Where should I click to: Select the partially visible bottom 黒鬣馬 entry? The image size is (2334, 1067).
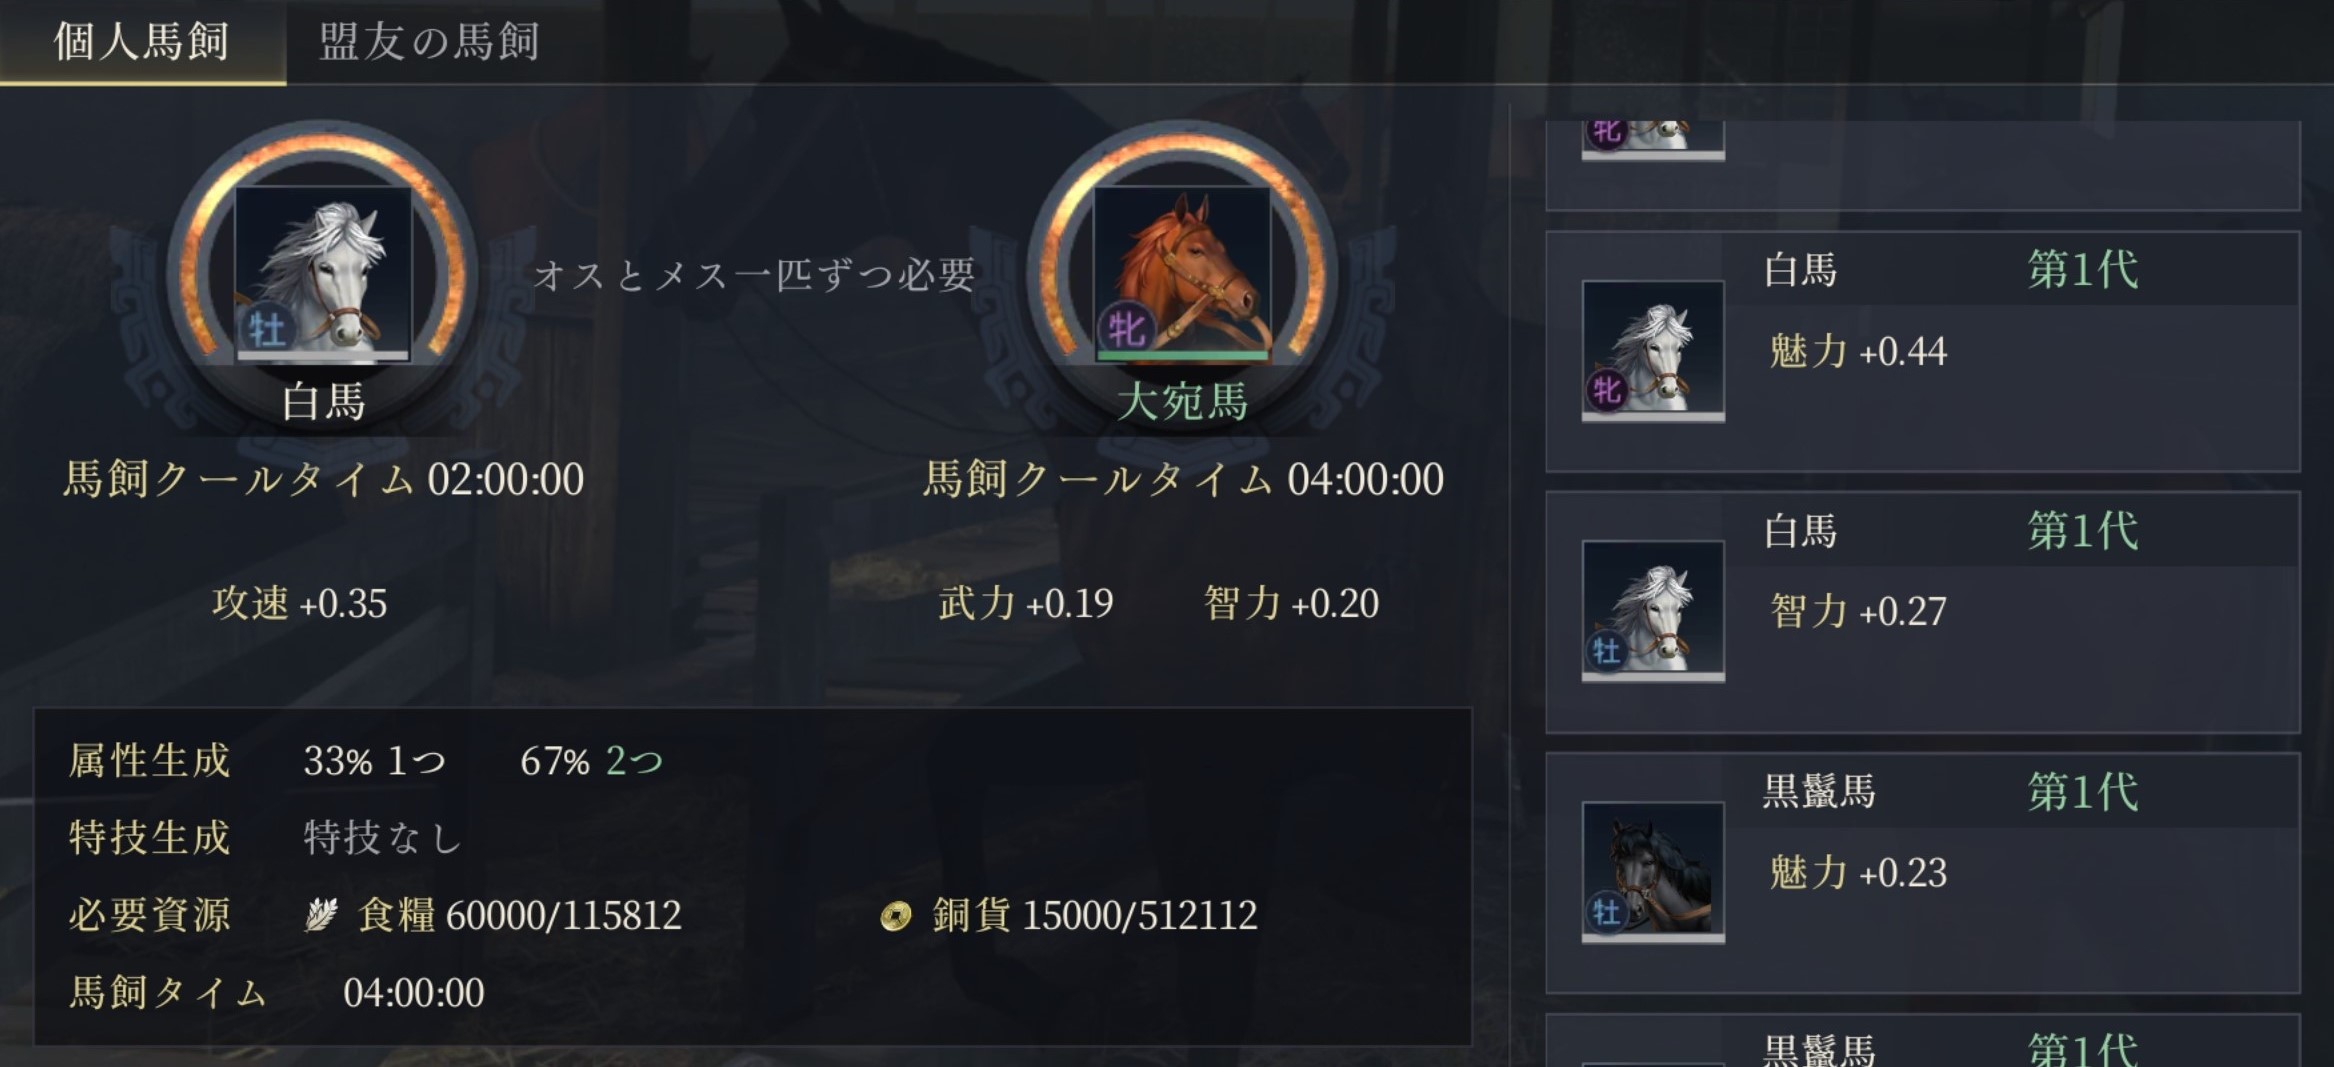click(1923, 1040)
